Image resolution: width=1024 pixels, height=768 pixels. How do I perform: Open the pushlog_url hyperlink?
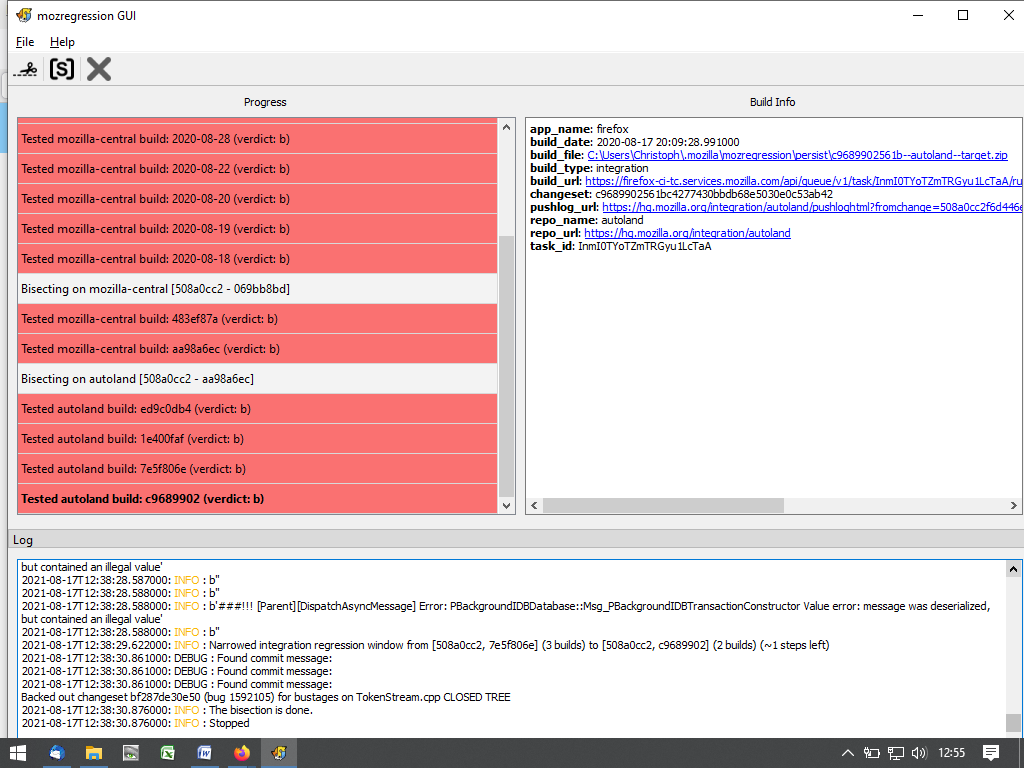point(810,207)
